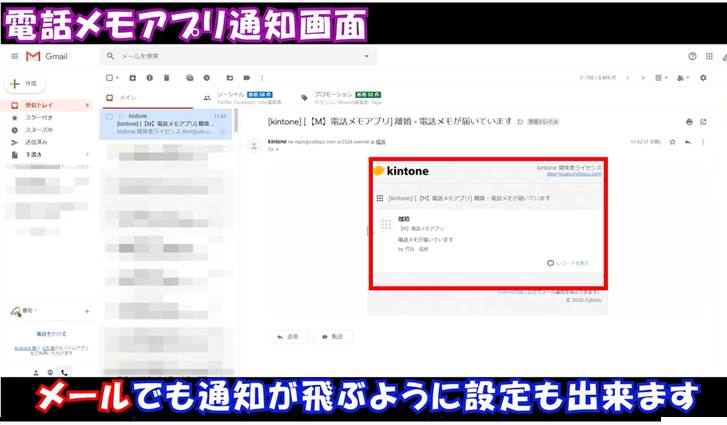Switch to the メイン tab
Viewport: 727px width, 425px height.
tap(146, 98)
